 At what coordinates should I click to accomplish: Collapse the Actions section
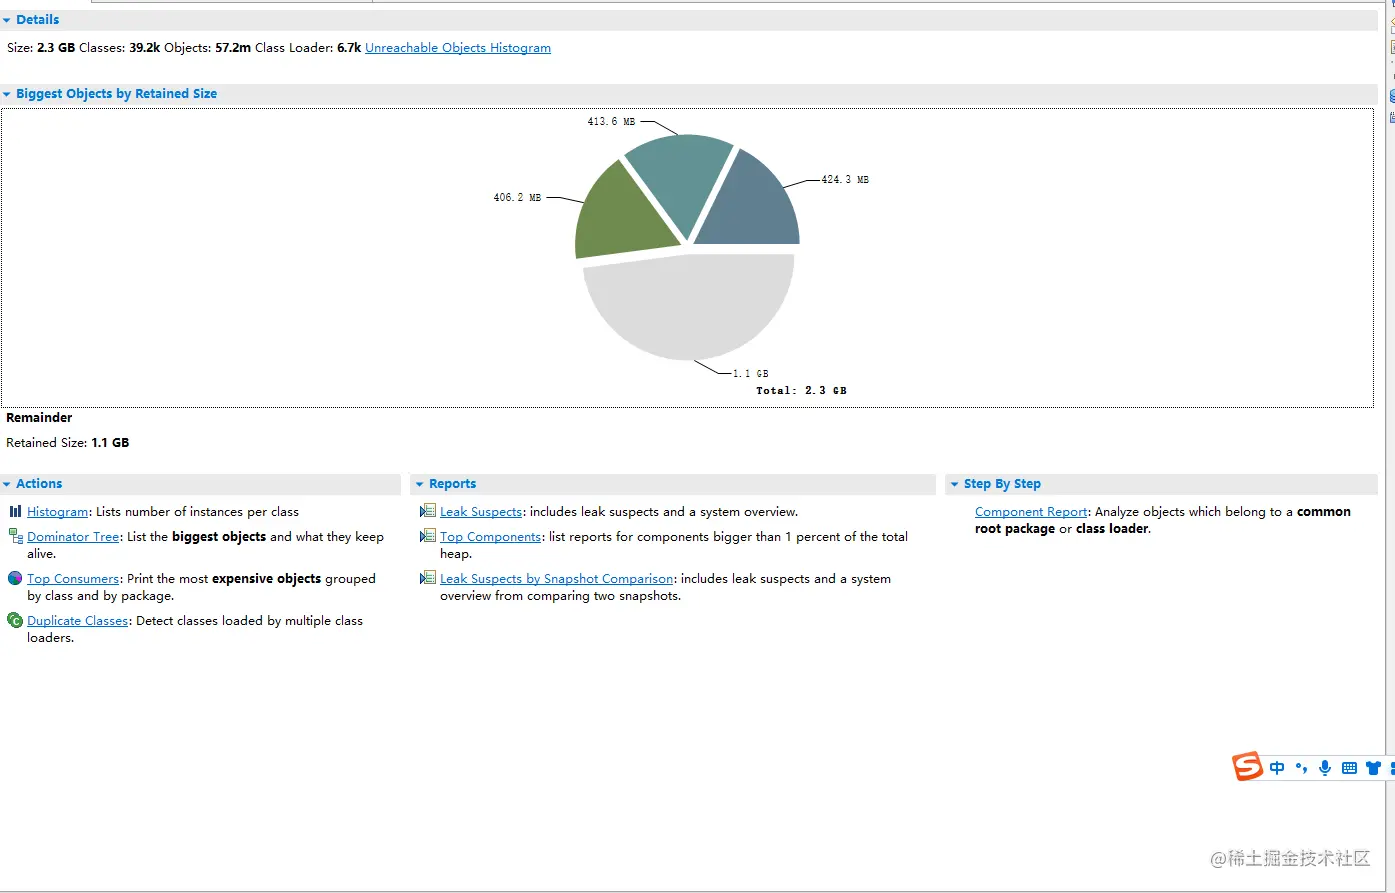[x=7, y=484]
